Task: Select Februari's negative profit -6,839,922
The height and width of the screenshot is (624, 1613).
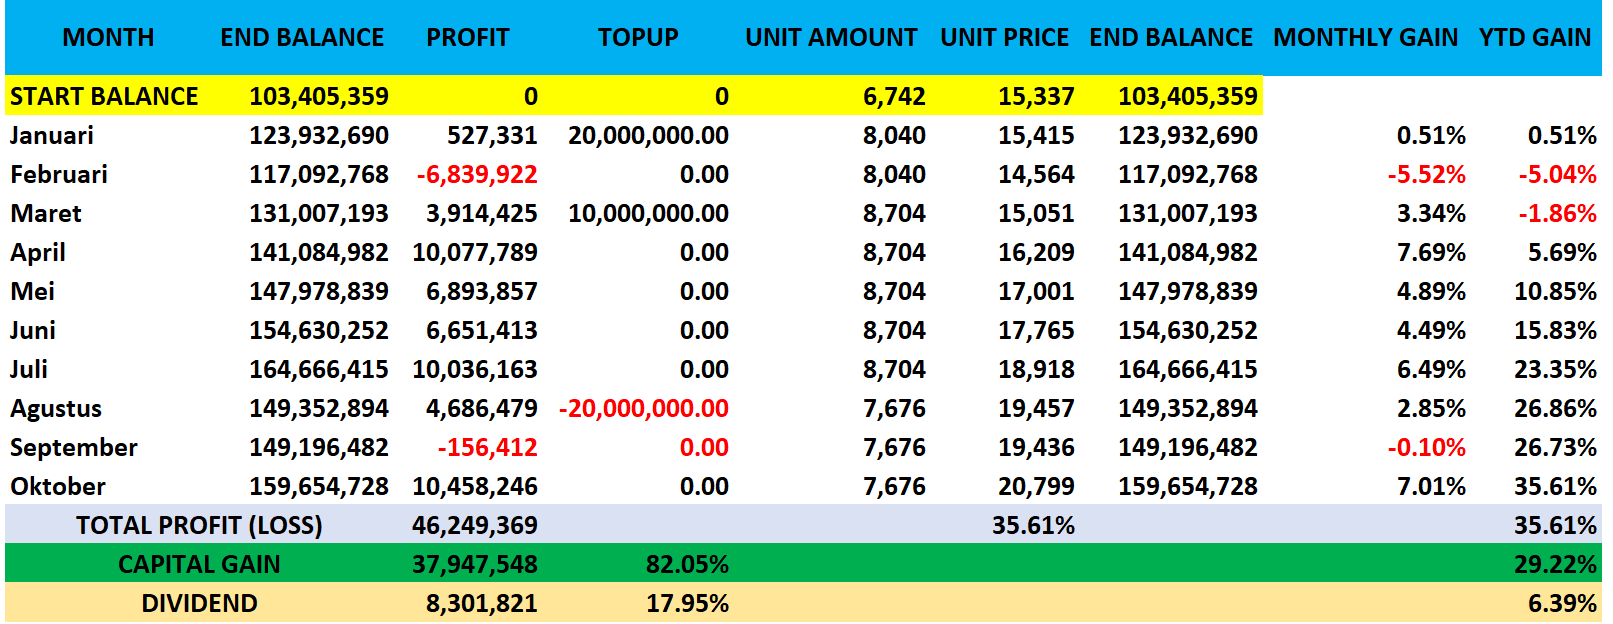Action: [x=477, y=175]
